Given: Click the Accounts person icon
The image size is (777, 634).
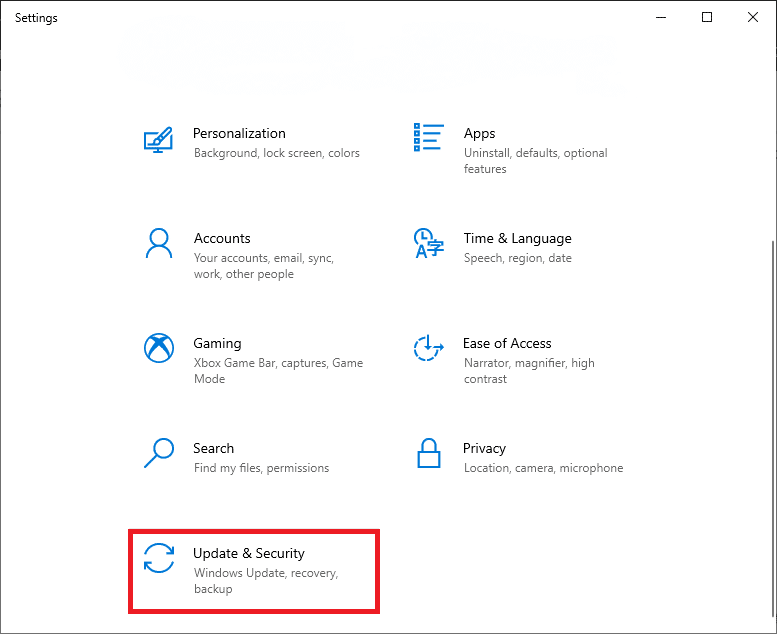Looking at the screenshot, I should click(x=158, y=243).
